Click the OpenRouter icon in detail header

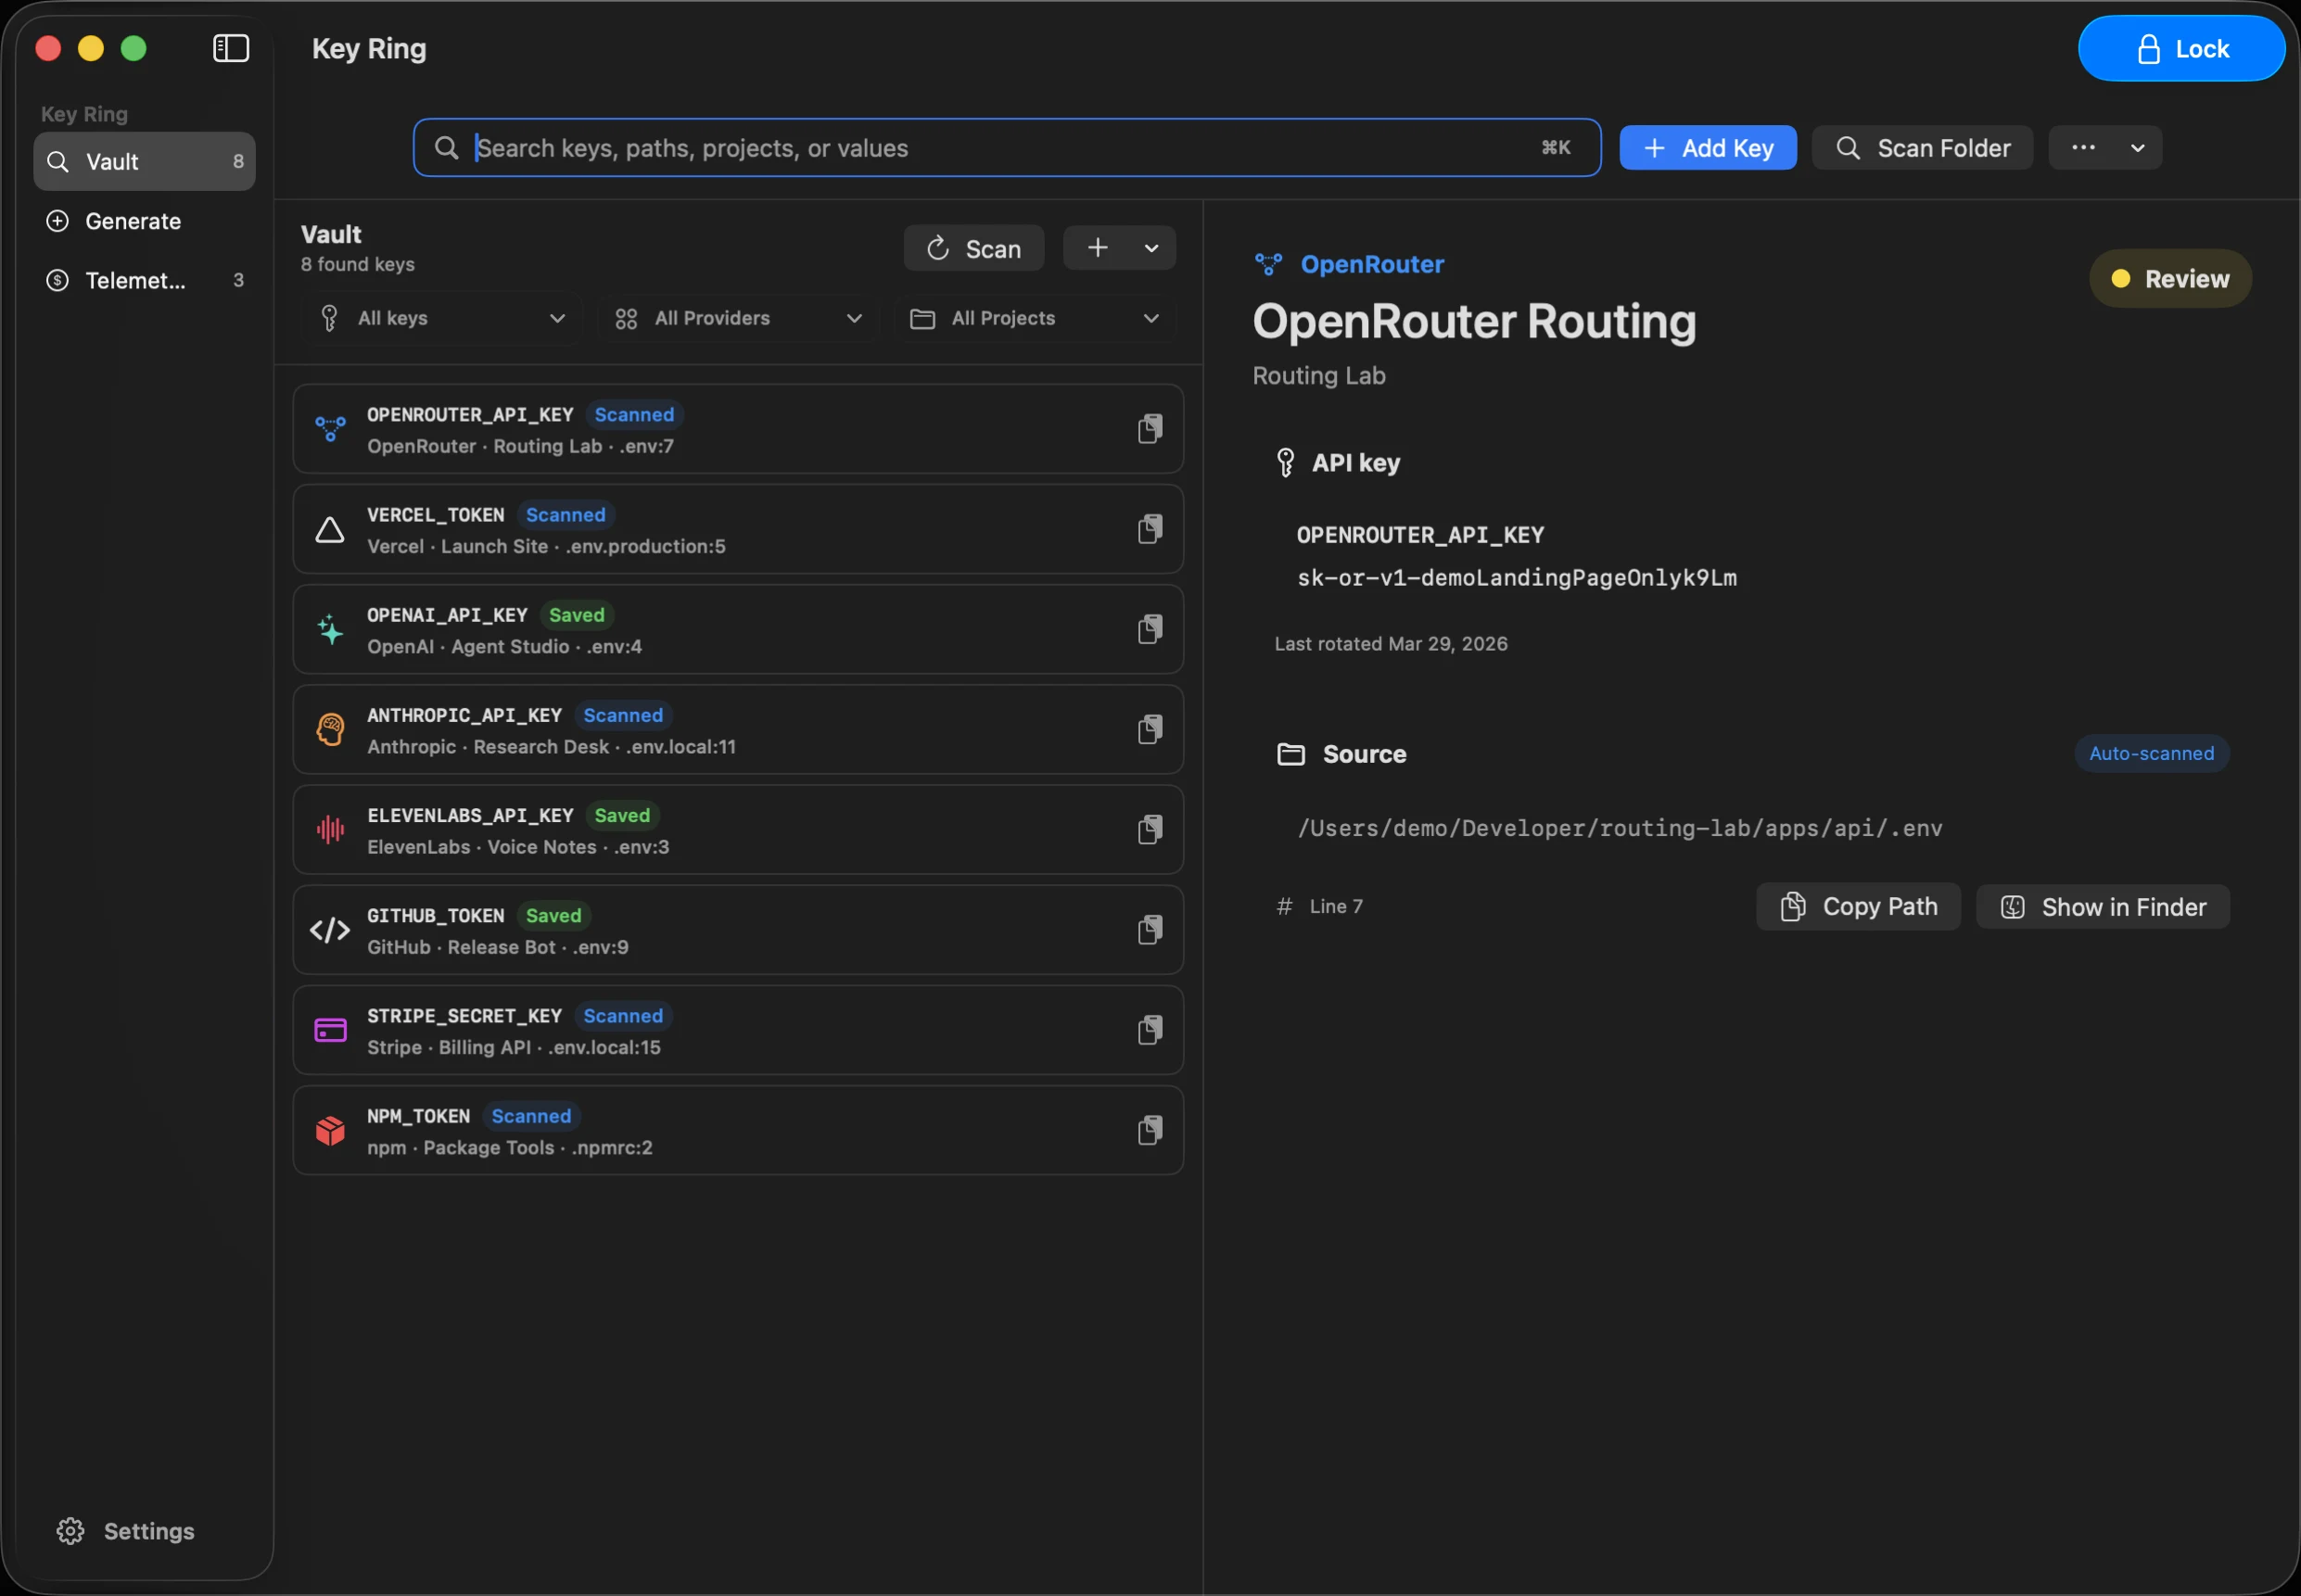coord(1268,264)
